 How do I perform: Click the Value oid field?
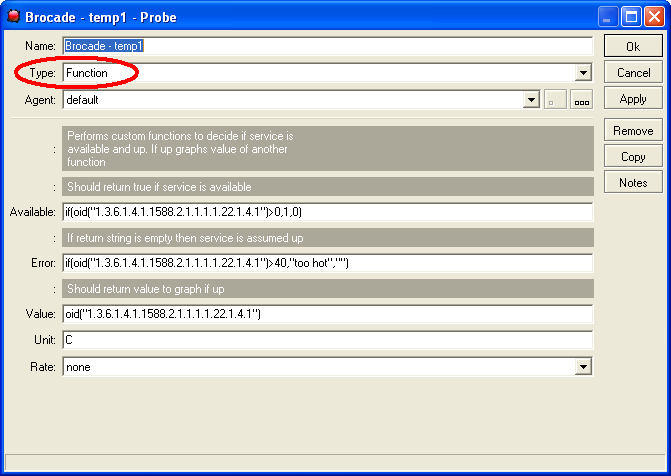pyautogui.click(x=328, y=314)
